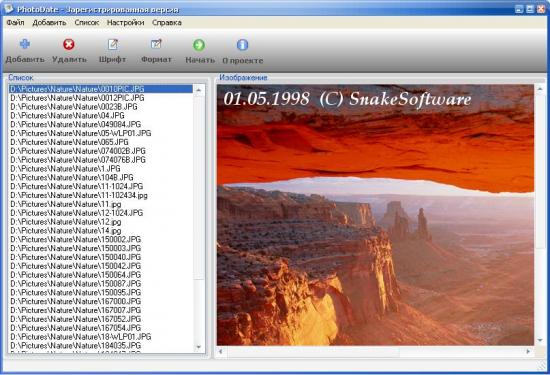Click the file list scroll up arrow

tap(199, 90)
